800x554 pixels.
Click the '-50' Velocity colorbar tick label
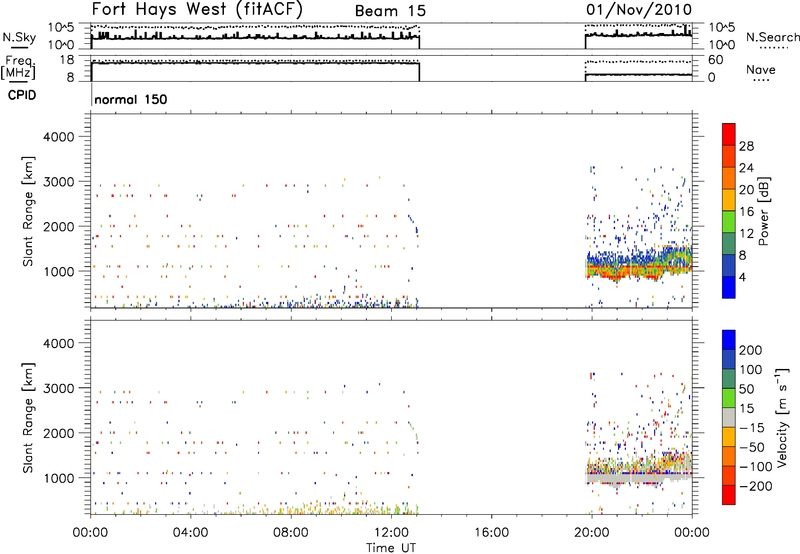click(x=752, y=447)
